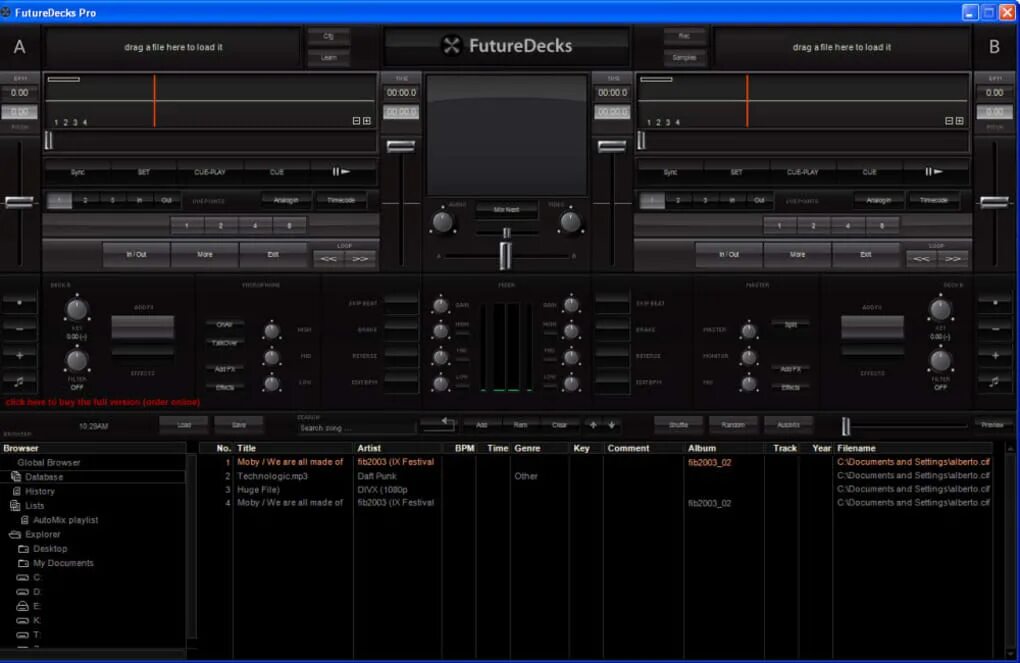Click the music note button on deck A side

pyautogui.click(x=20, y=381)
